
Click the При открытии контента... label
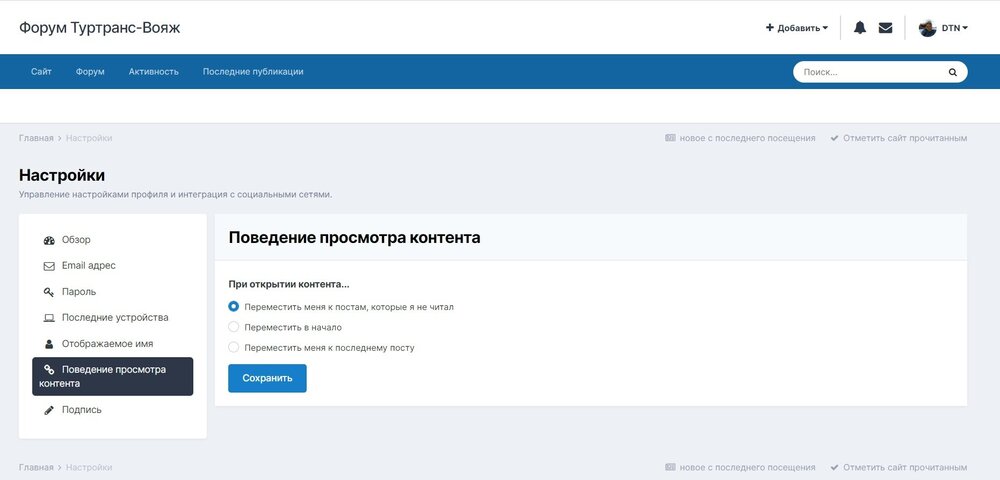[289, 284]
